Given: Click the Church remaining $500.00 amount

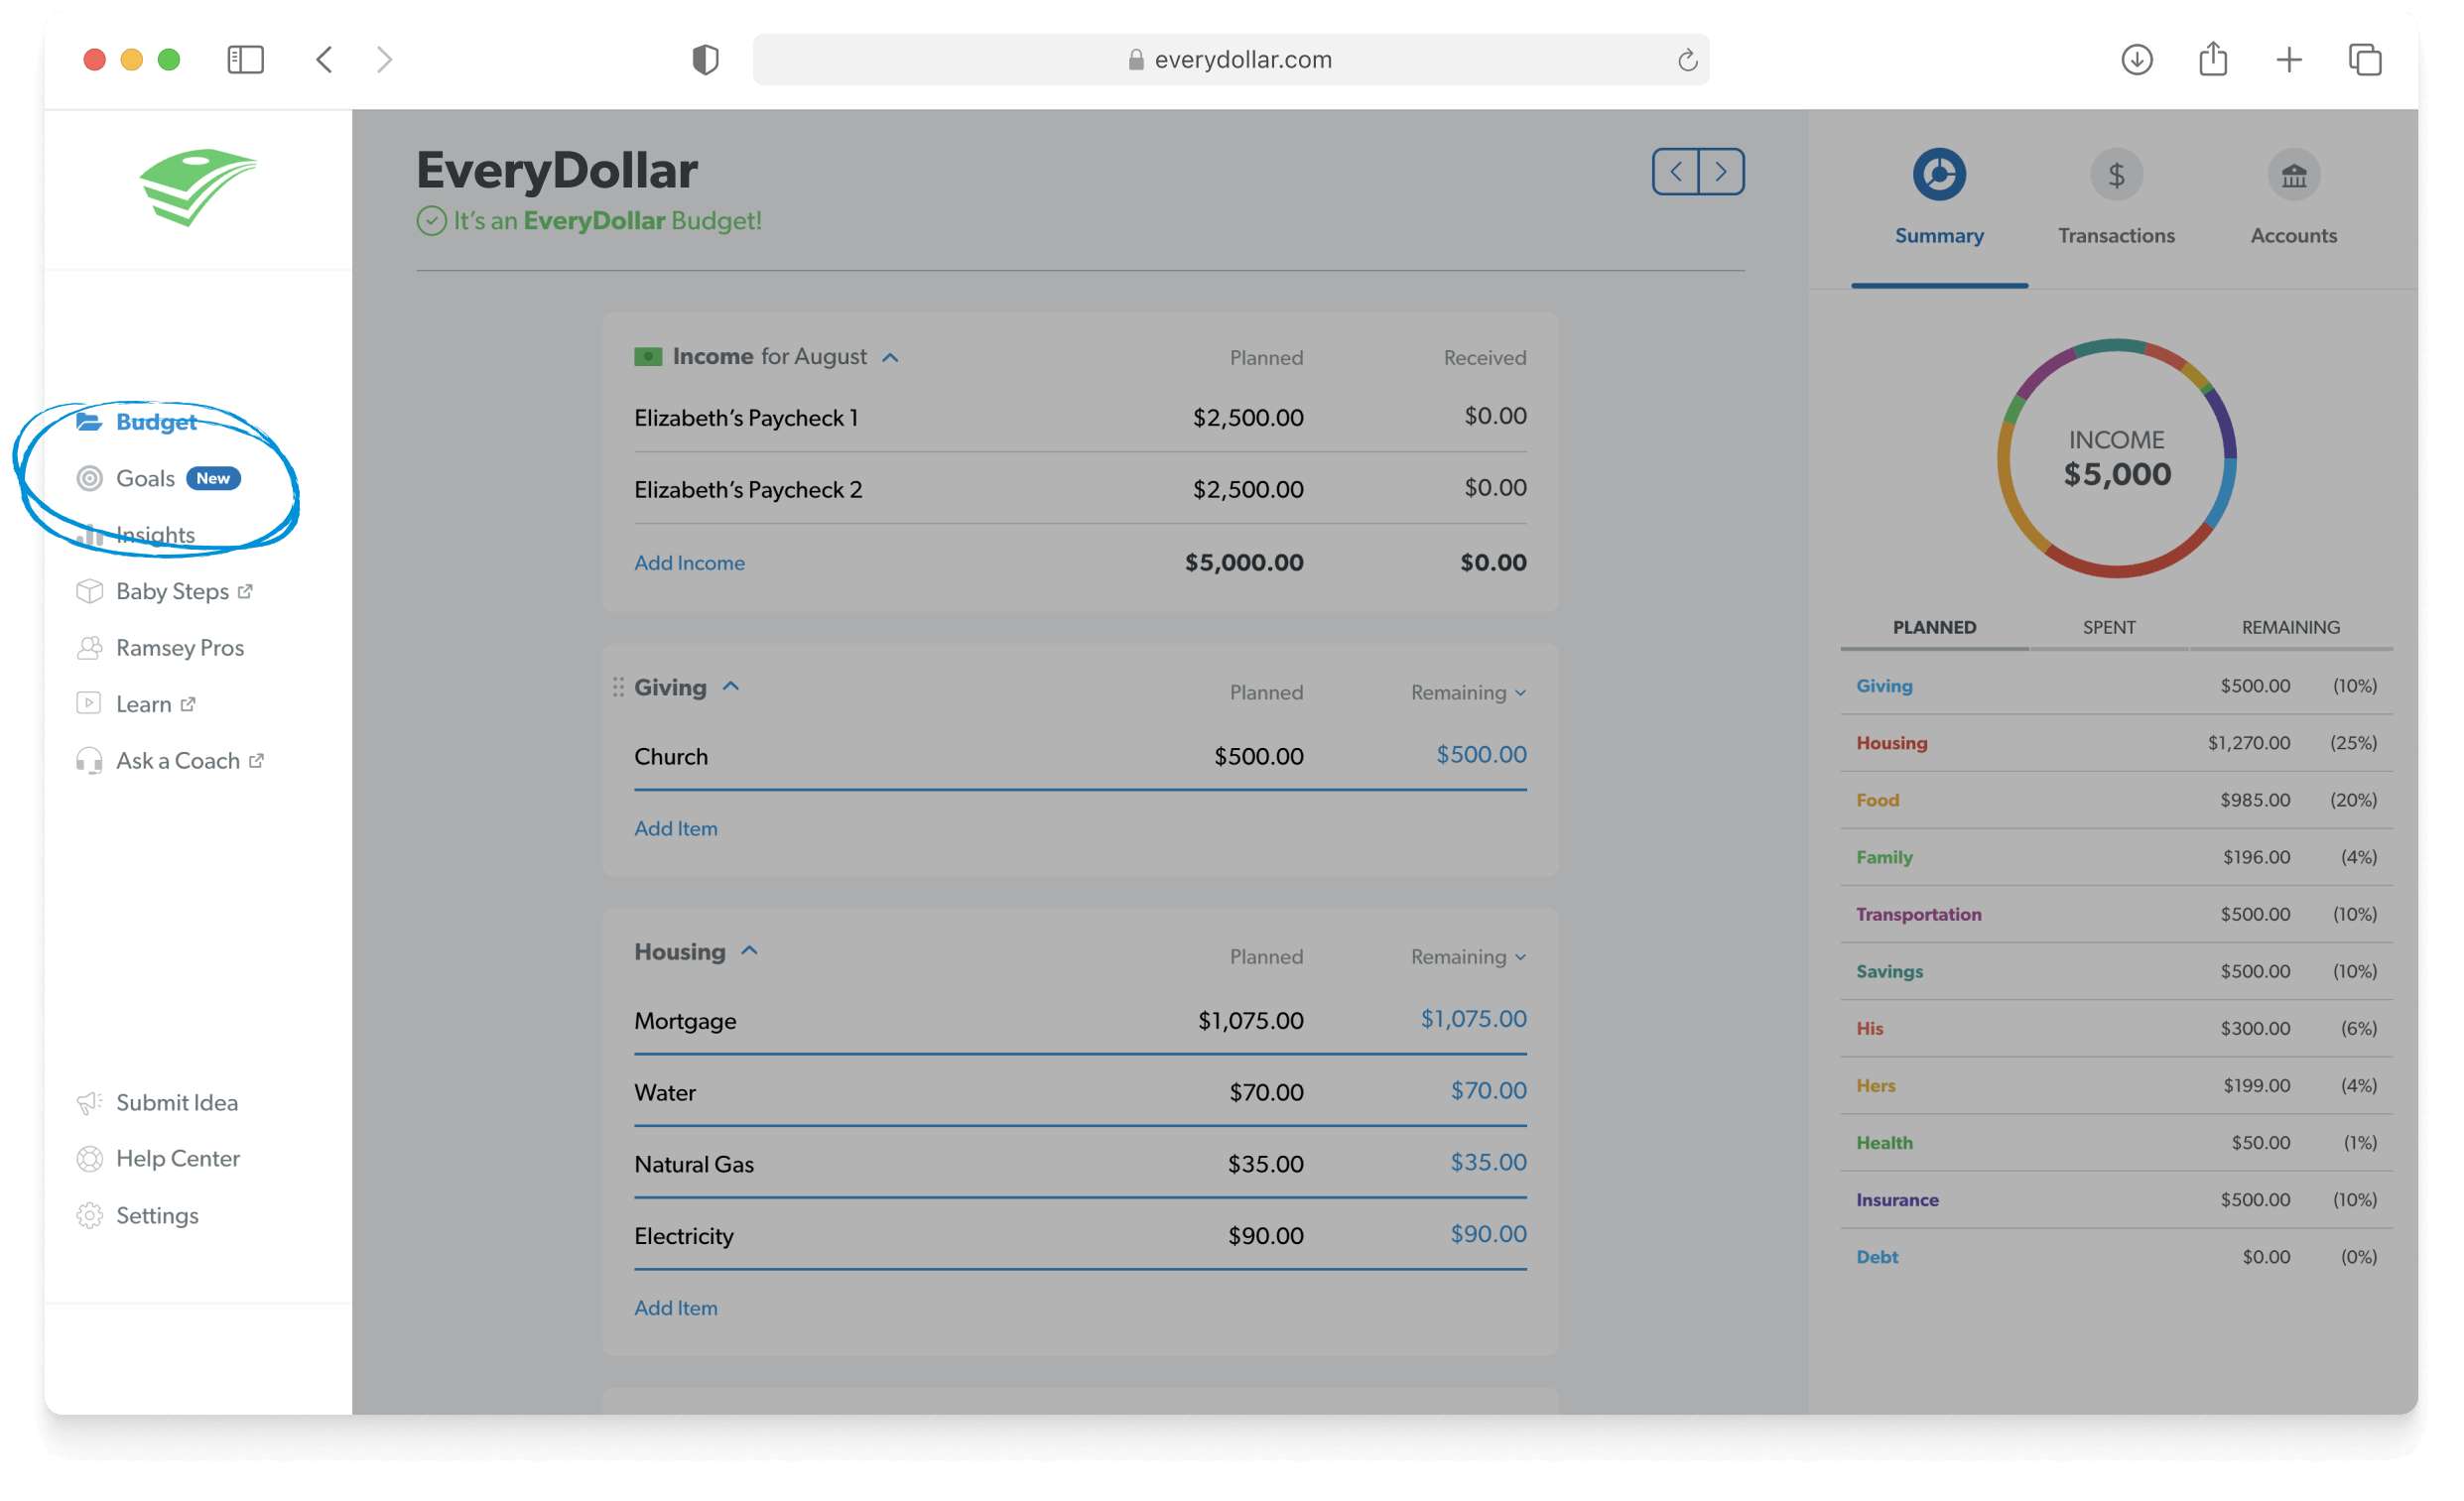Looking at the screenshot, I should point(1481,755).
